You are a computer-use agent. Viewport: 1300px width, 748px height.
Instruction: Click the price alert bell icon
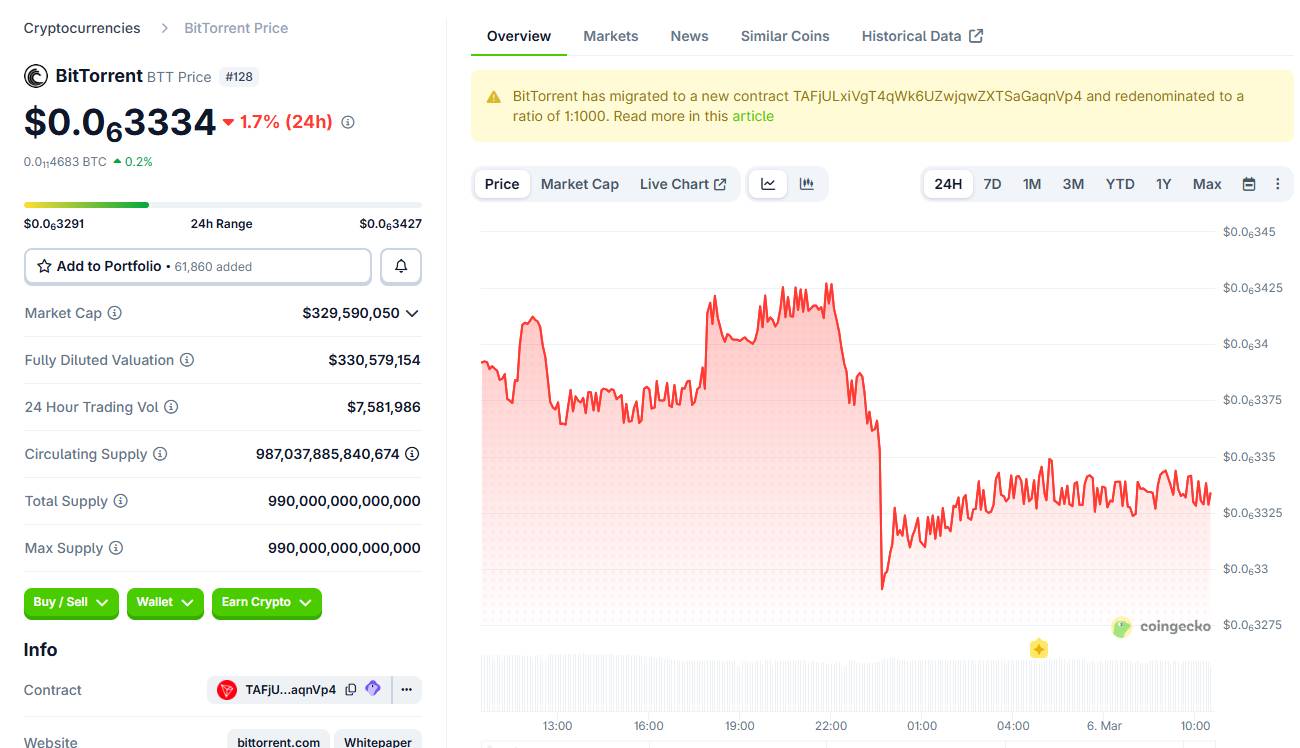point(400,266)
